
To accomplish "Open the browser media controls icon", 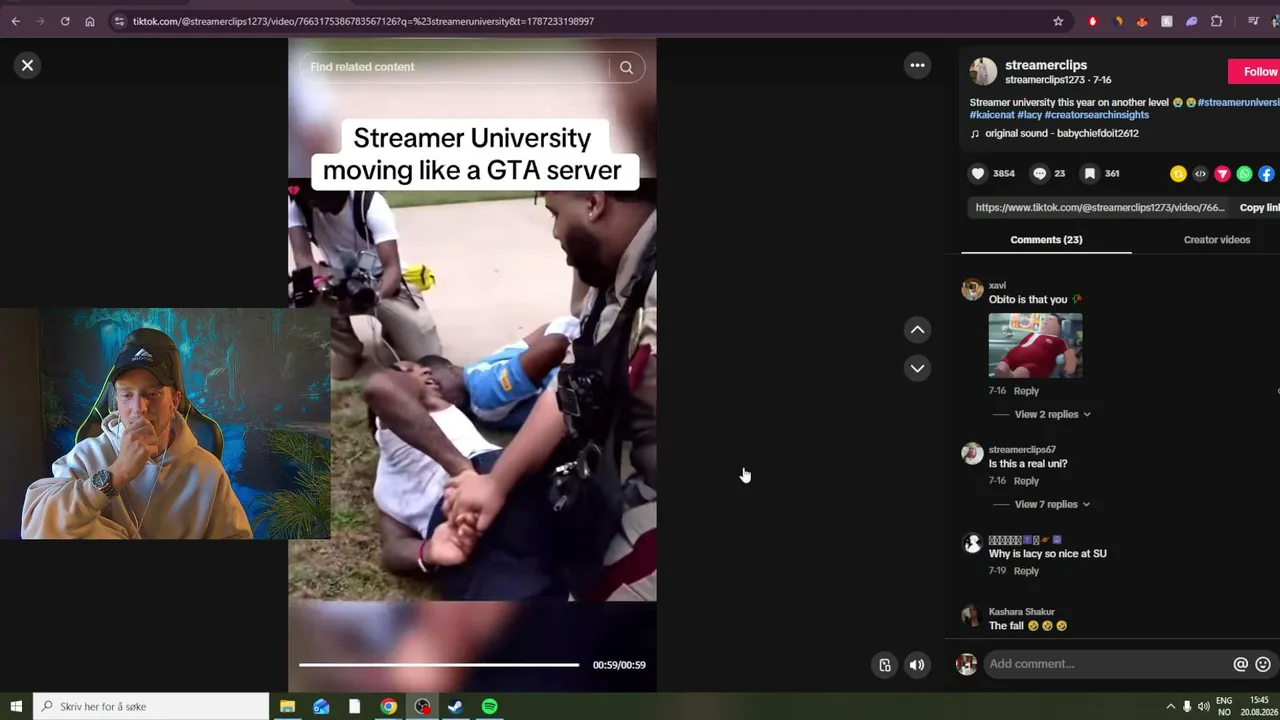I will click(1253, 21).
